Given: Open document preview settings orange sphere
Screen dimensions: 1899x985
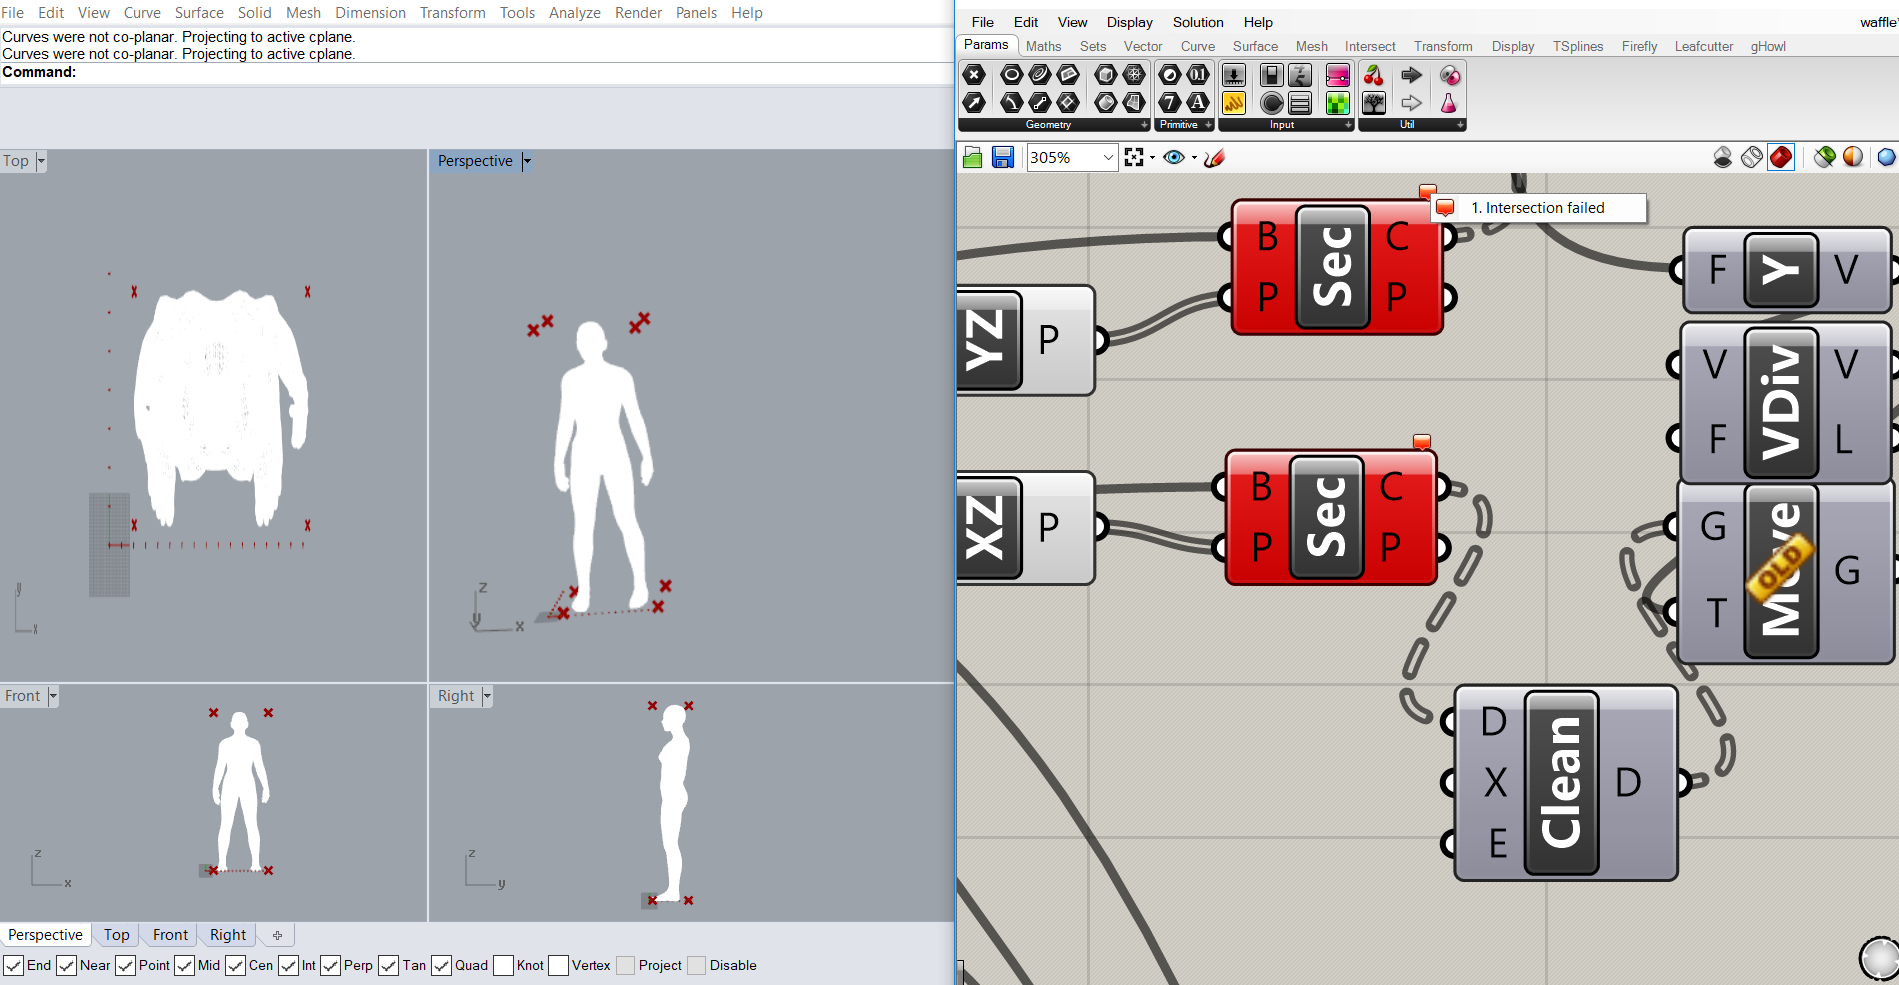Looking at the screenshot, I should (1853, 157).
